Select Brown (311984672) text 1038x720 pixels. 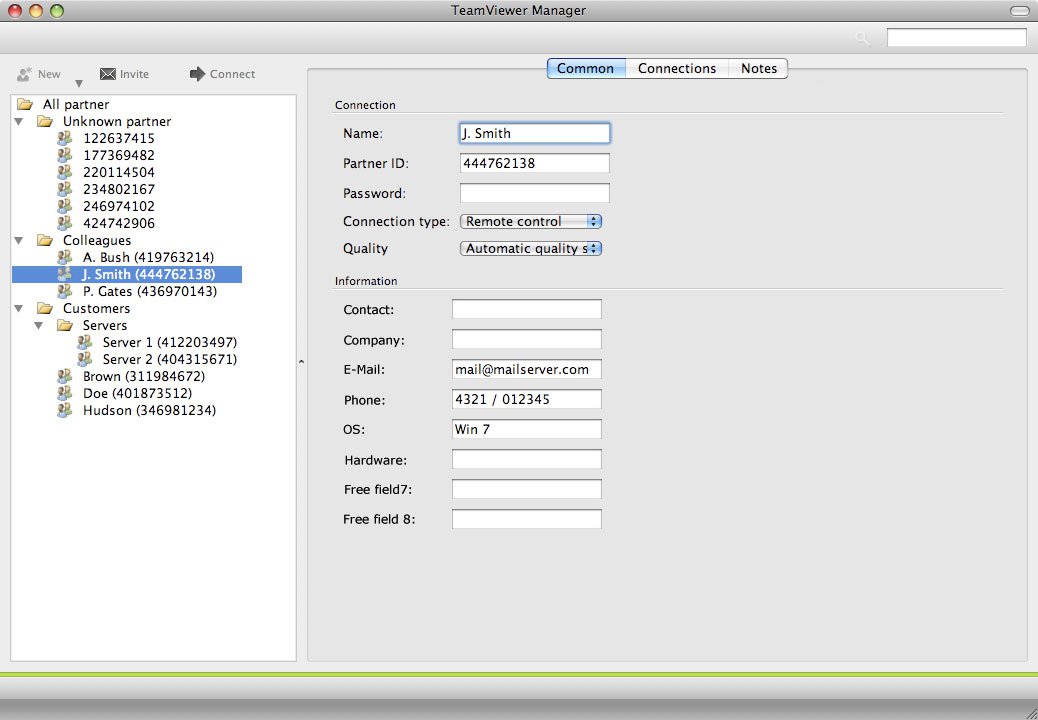point(144,376)
